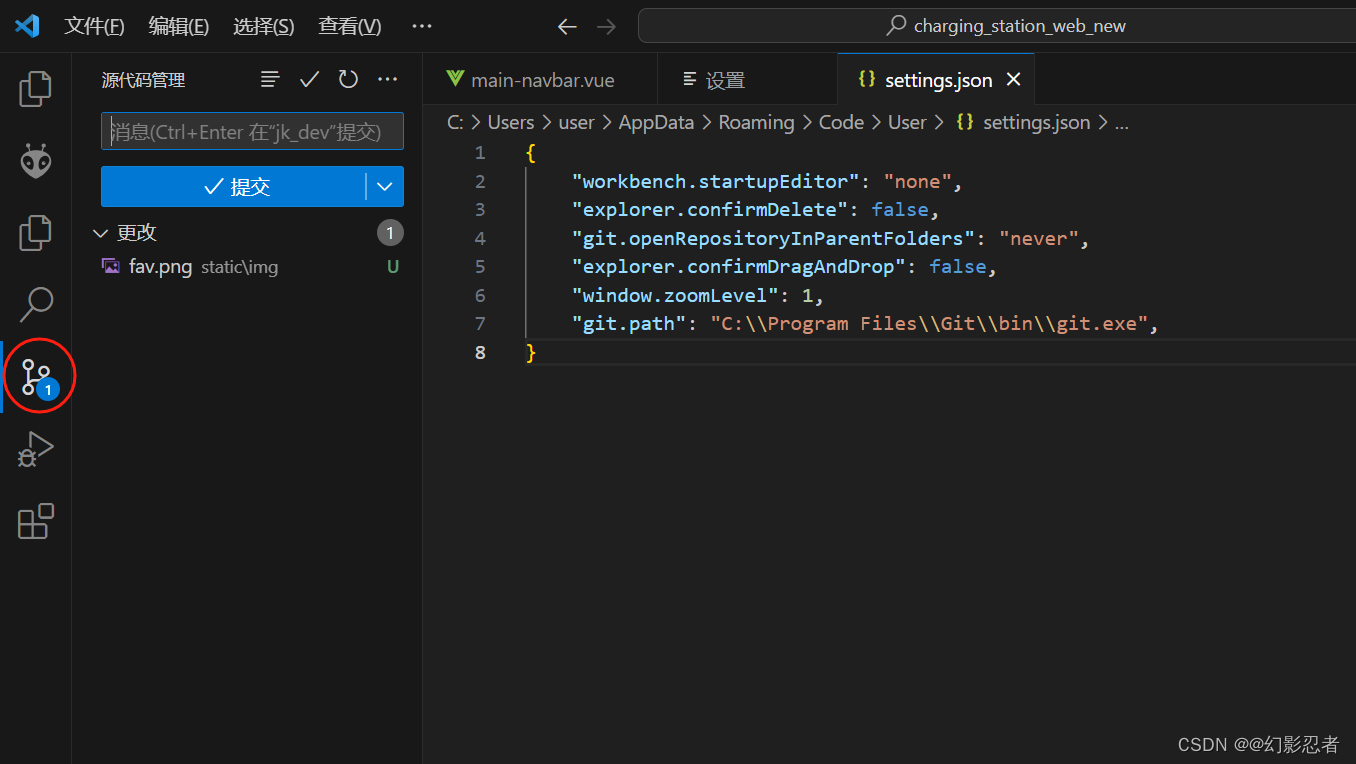Show more menu items ellipsis in title bar
This screenshot has width=1356, height=764.
point(422,27)
